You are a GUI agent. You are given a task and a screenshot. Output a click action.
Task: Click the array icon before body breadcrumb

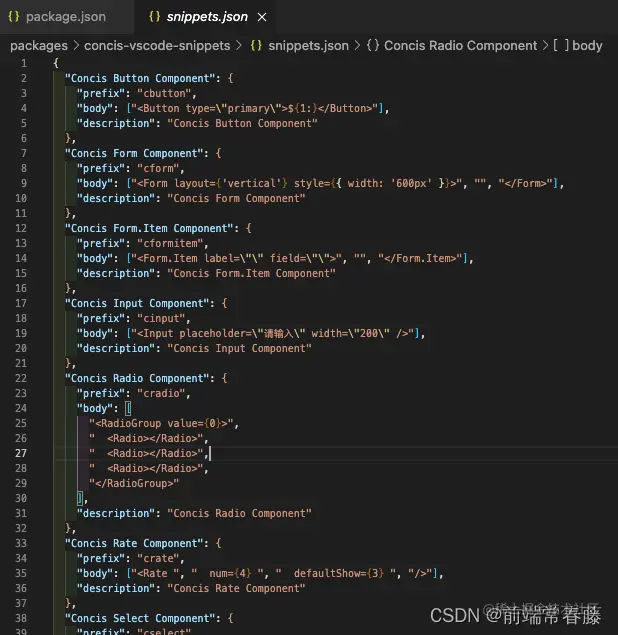[x=561, y=45]
